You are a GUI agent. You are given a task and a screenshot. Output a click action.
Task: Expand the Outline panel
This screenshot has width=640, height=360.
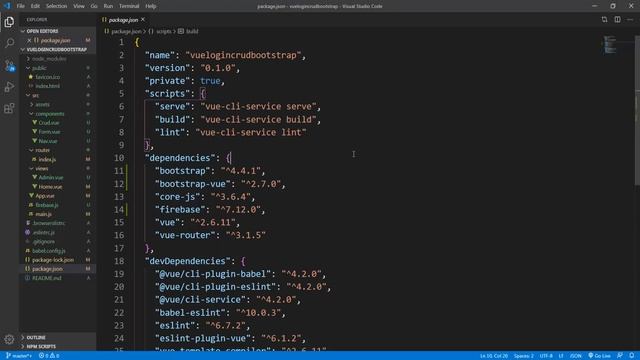tap(57, 338)
